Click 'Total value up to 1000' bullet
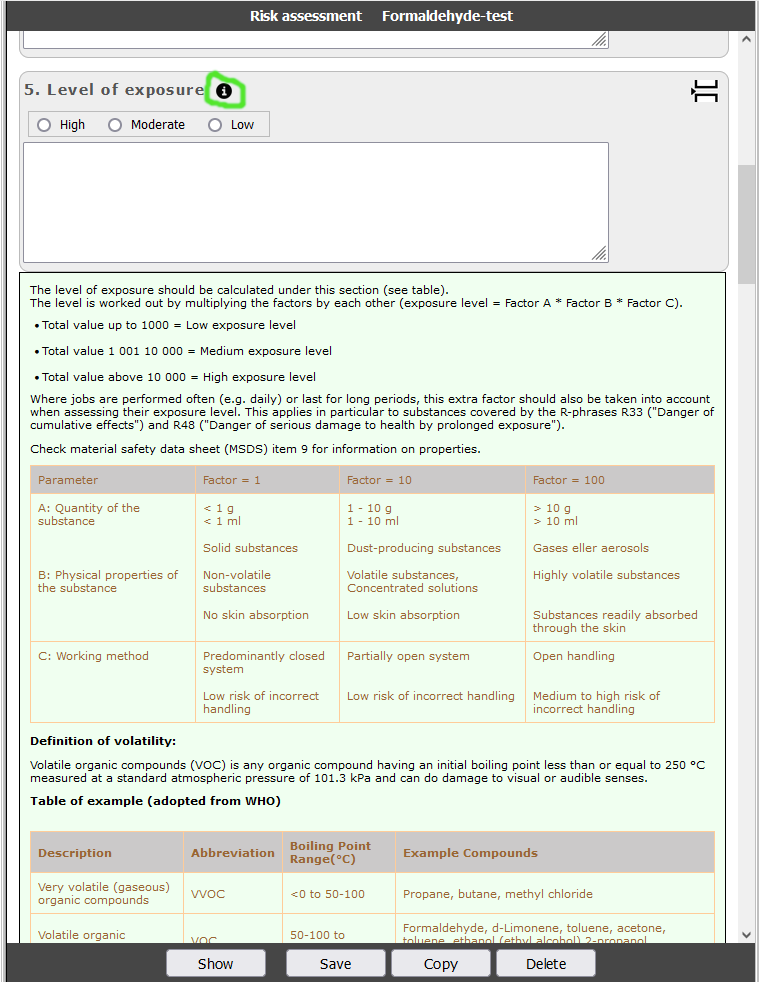 168,325
